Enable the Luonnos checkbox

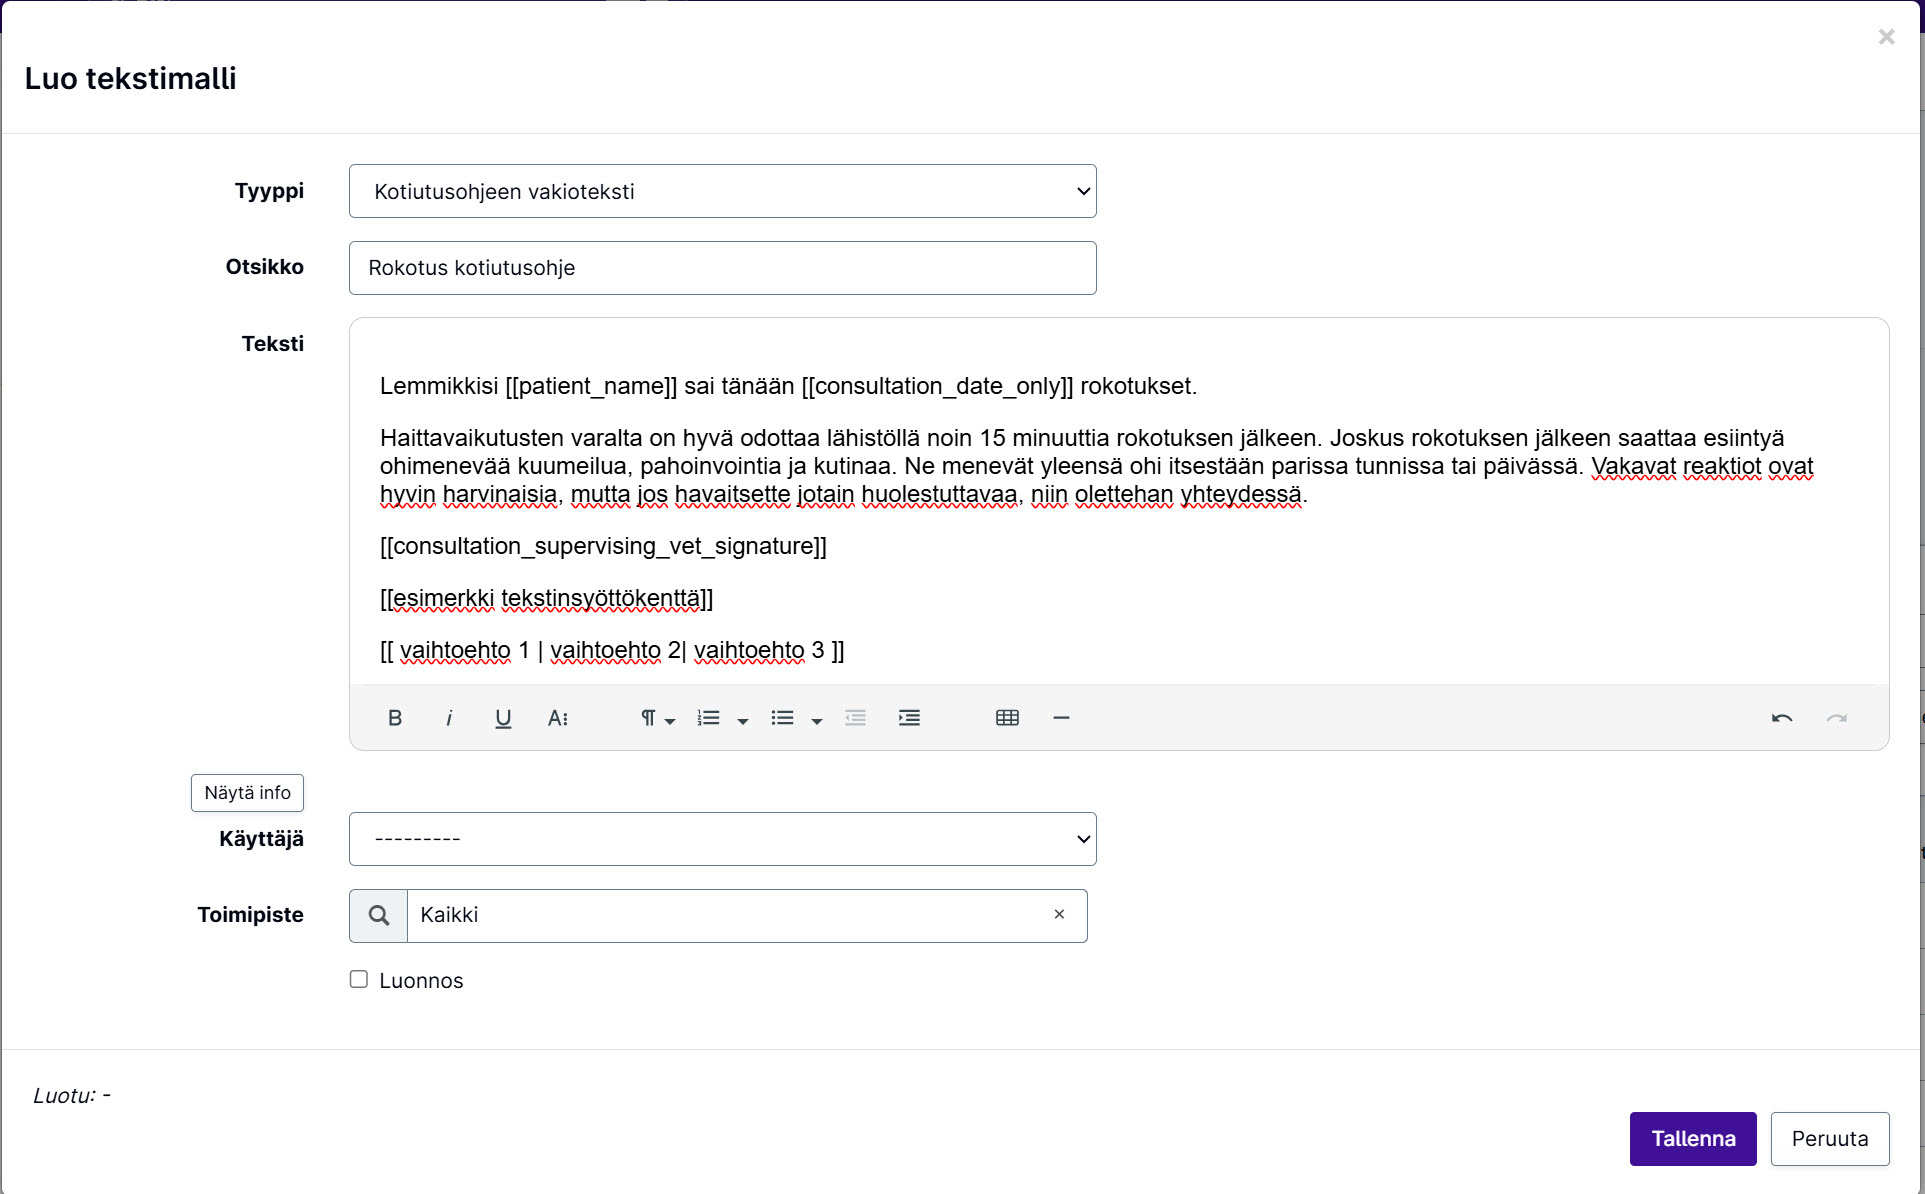(x=359, y=979)
